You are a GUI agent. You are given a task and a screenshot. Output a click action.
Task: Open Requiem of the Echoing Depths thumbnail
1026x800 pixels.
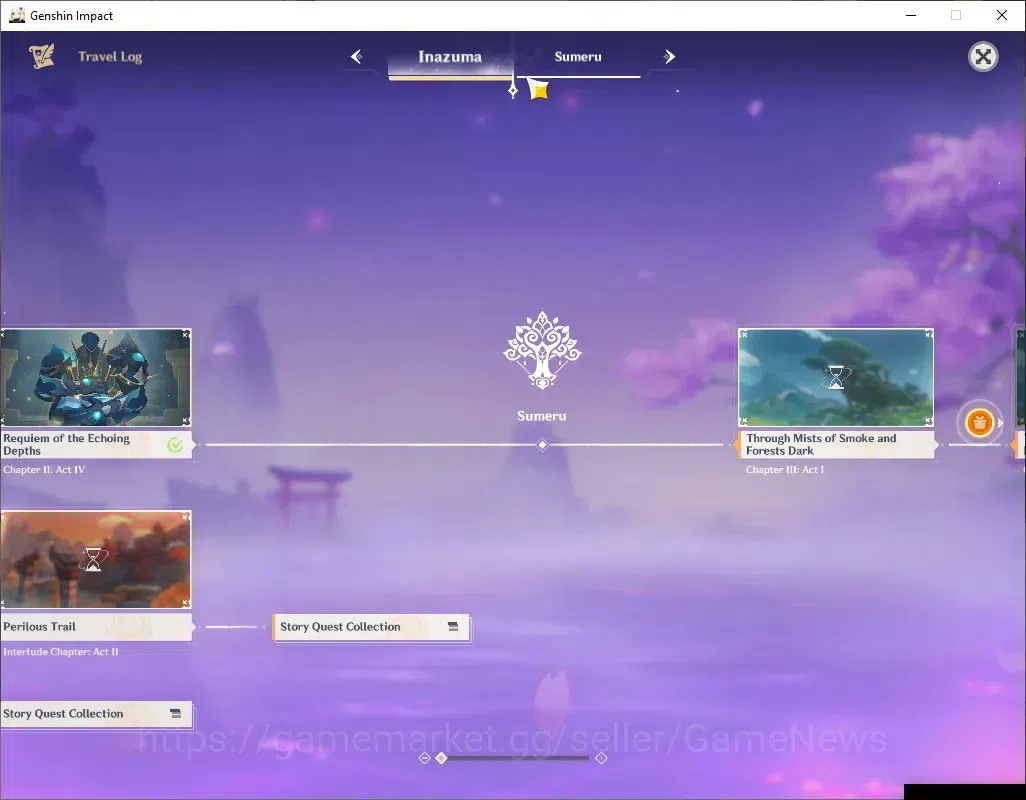[x=96, y=377]
